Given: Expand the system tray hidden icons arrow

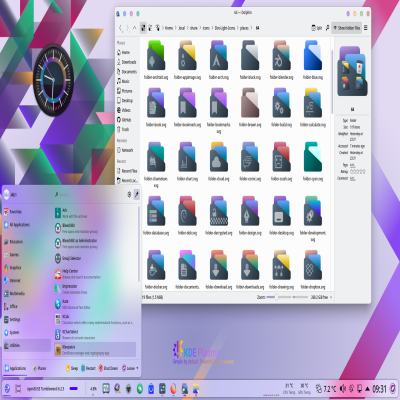Looking at the screenshot, I should pos(368,389).
